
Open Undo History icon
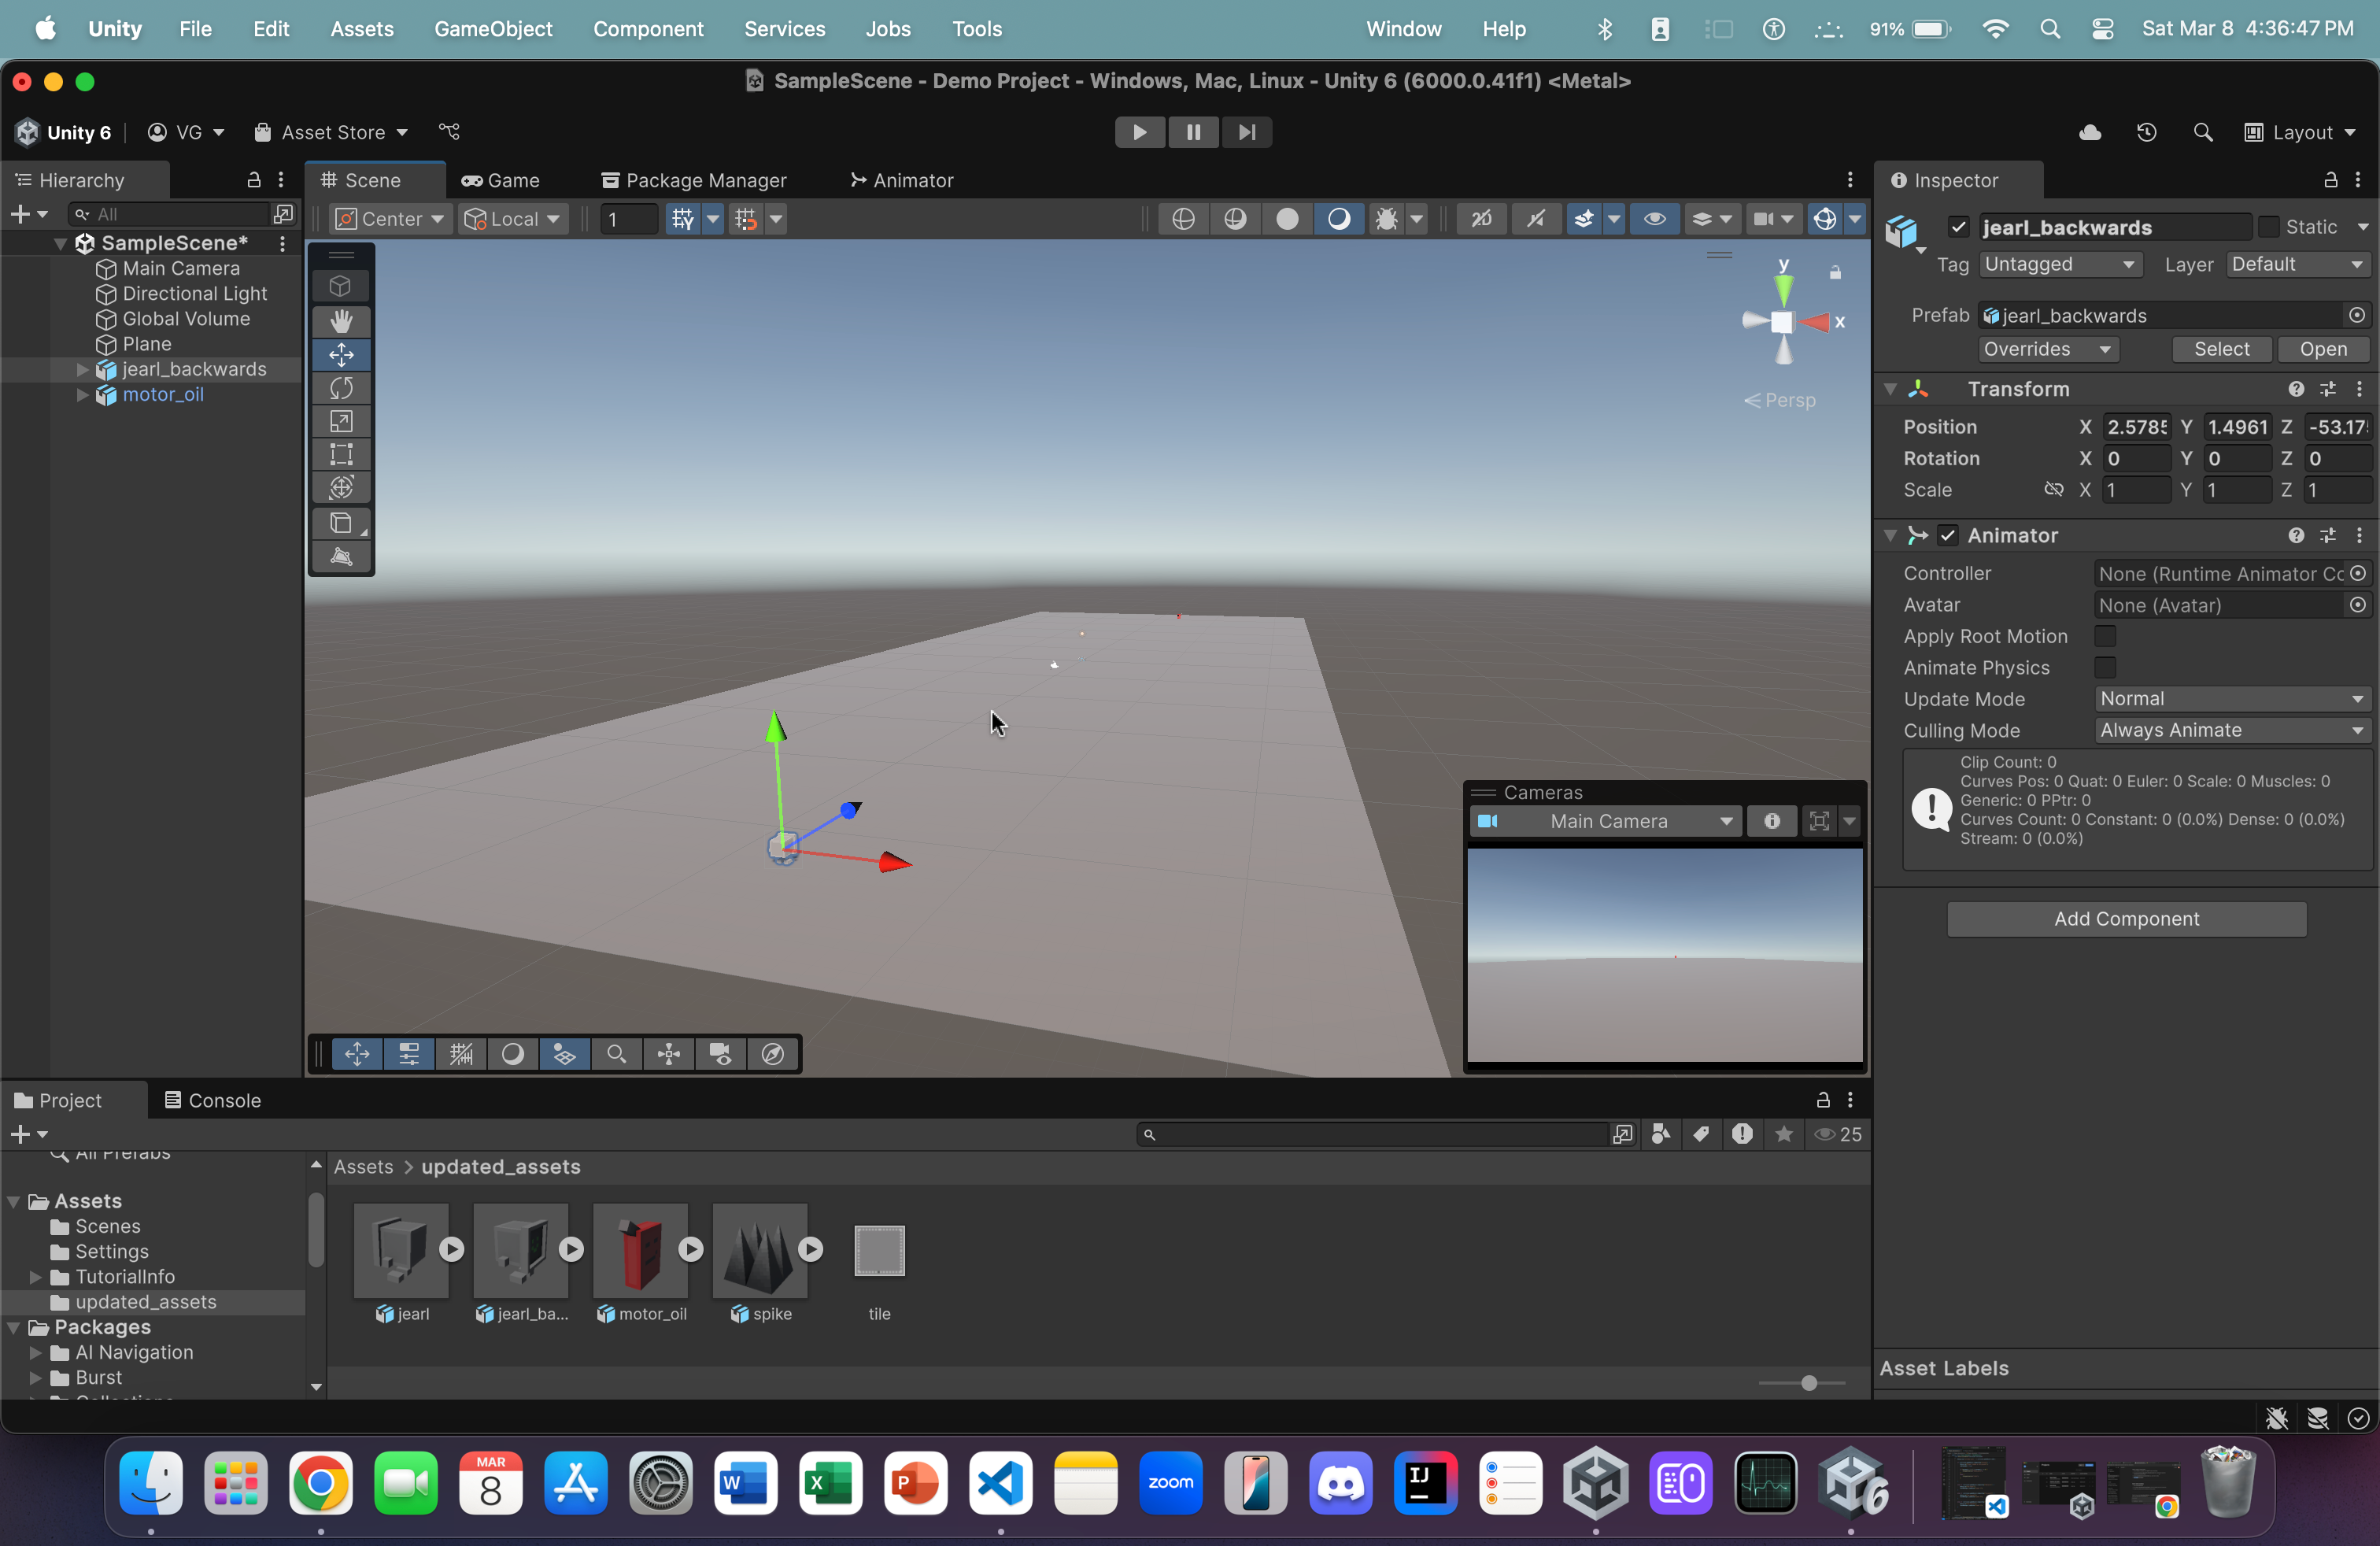coord(2146,132)
